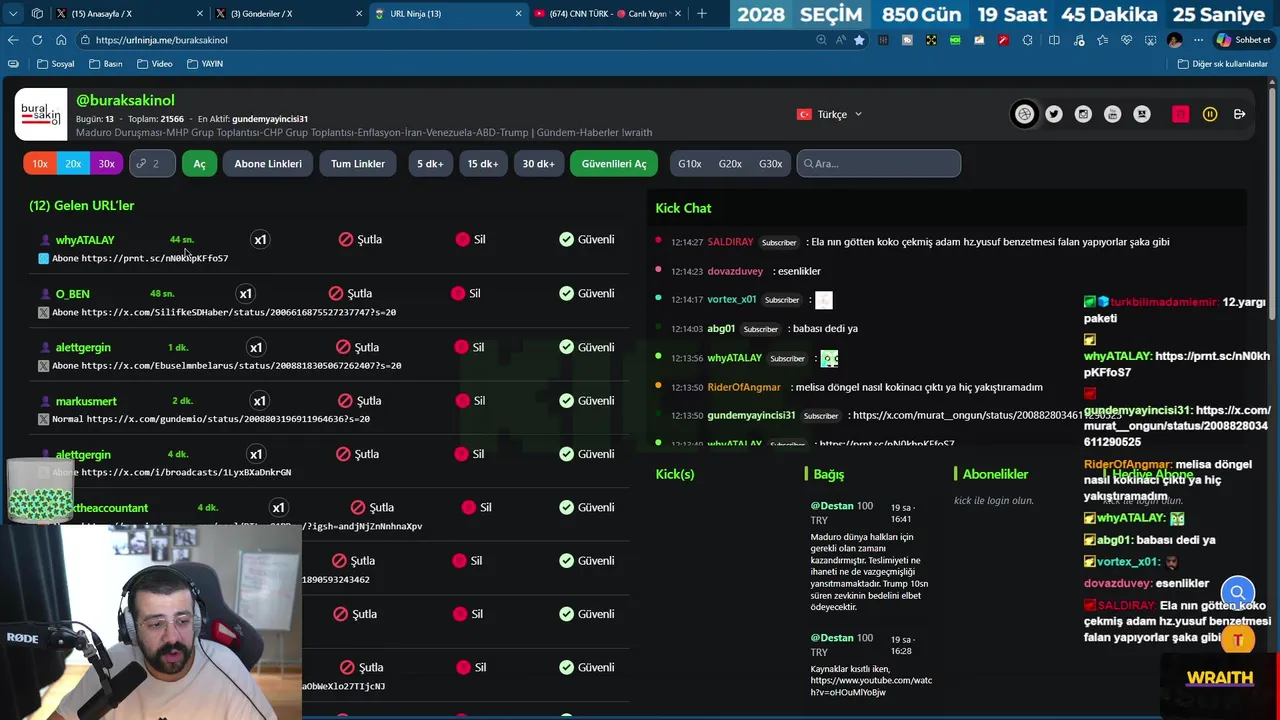Click the link count field showing 2

click(152, 163)
